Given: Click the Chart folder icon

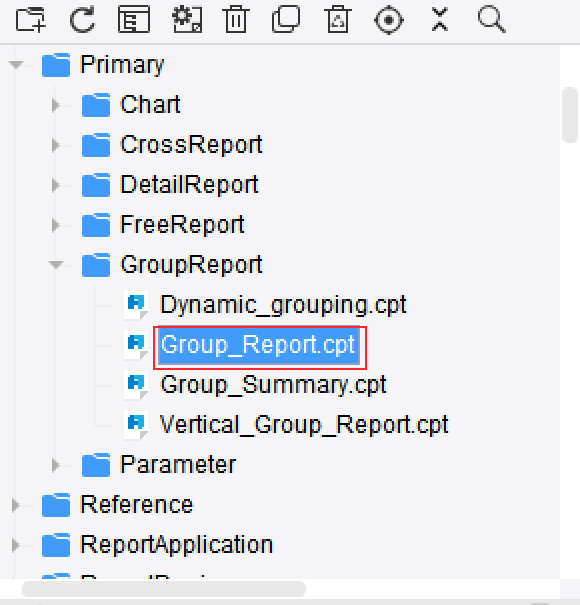Looking at the screenshot, I should pos(96,105).
